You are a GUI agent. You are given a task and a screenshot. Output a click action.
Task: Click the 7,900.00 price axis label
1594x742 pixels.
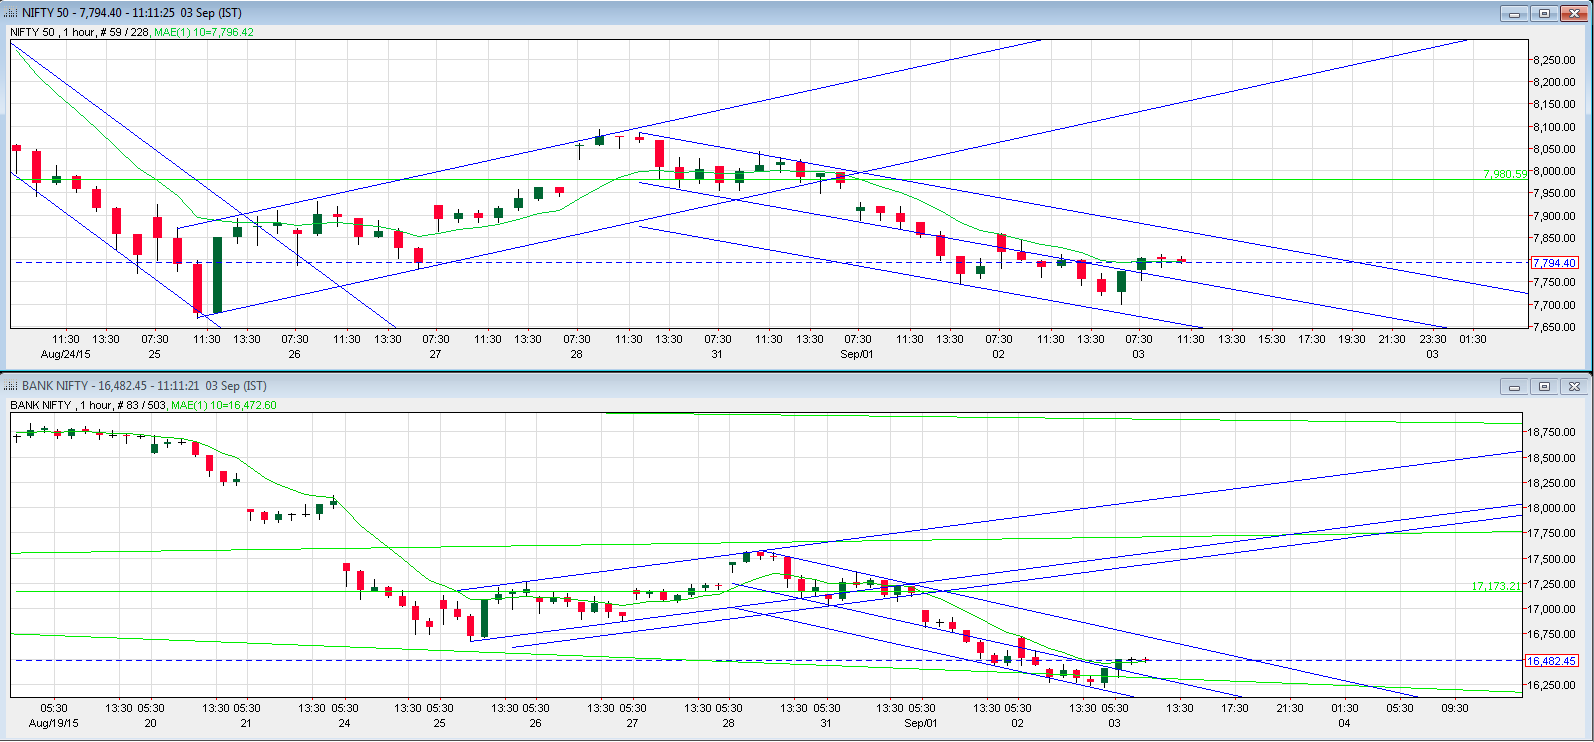(x=1554, y=216)
